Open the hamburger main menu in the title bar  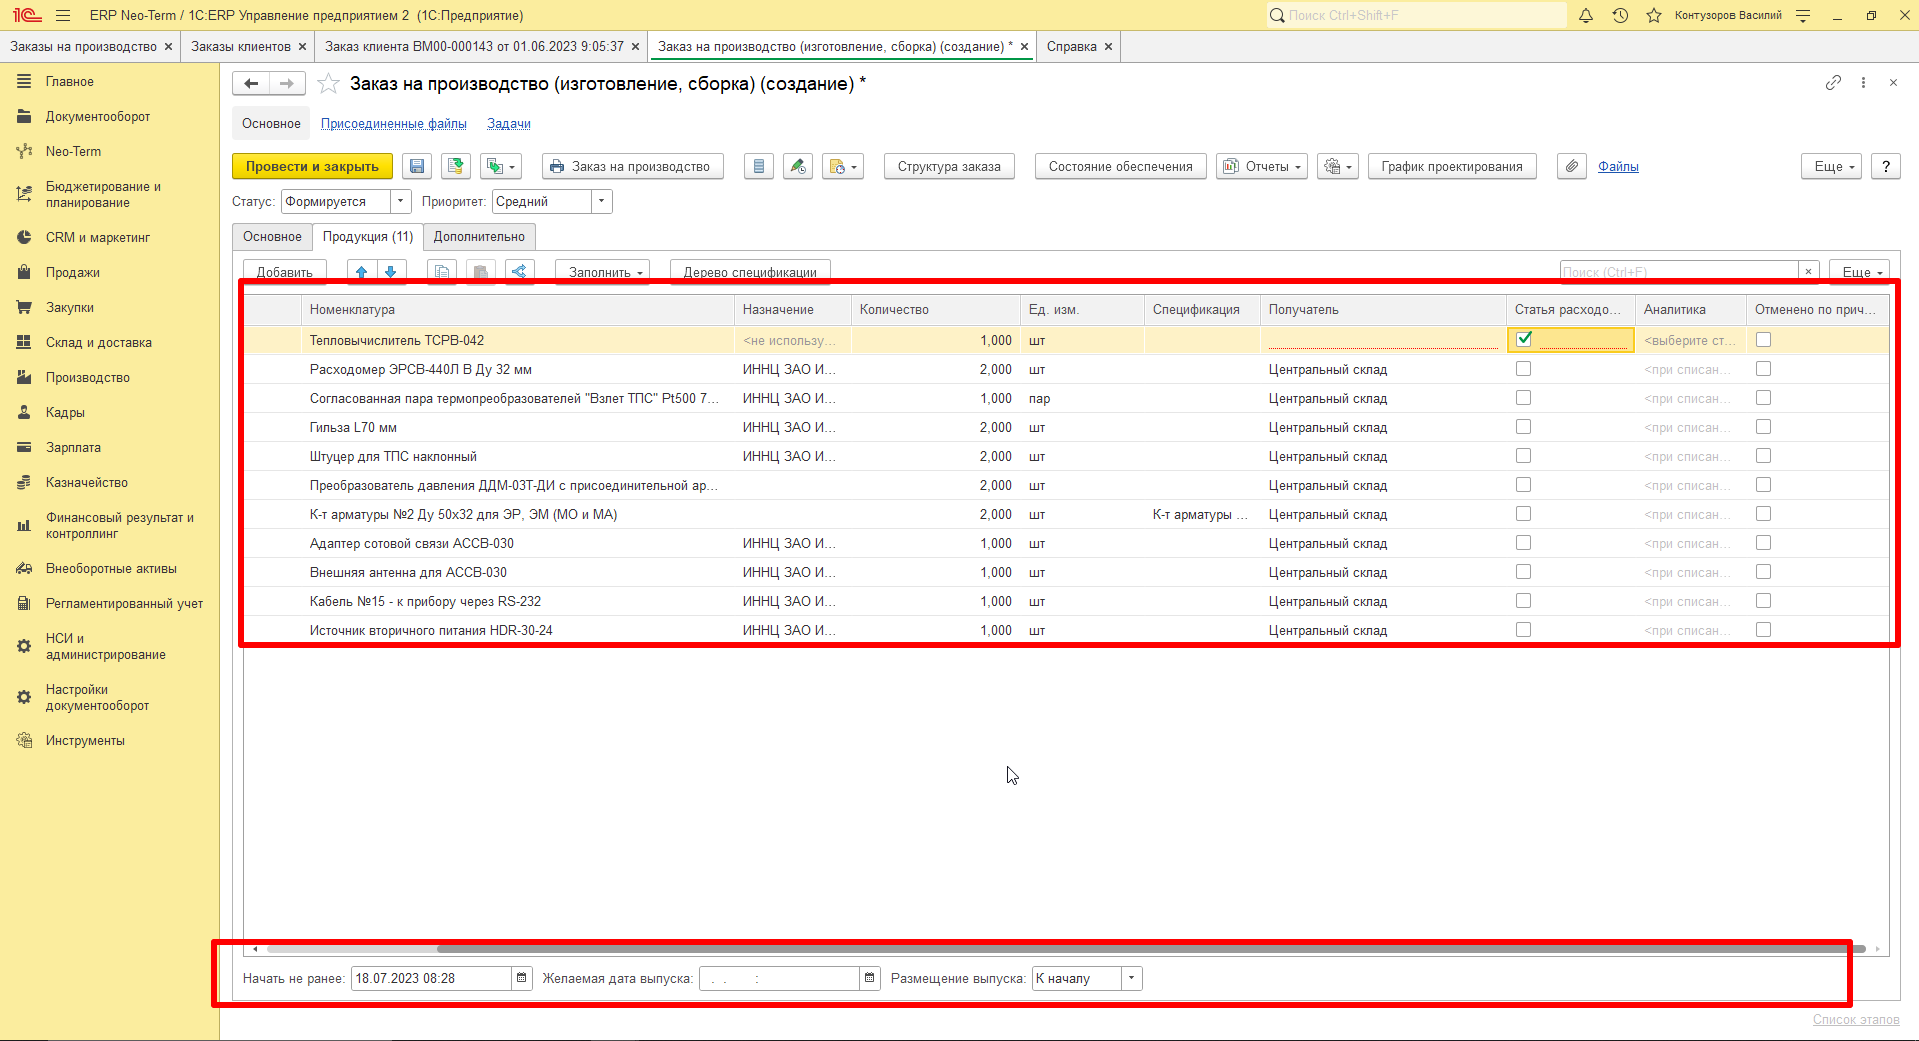63,15
